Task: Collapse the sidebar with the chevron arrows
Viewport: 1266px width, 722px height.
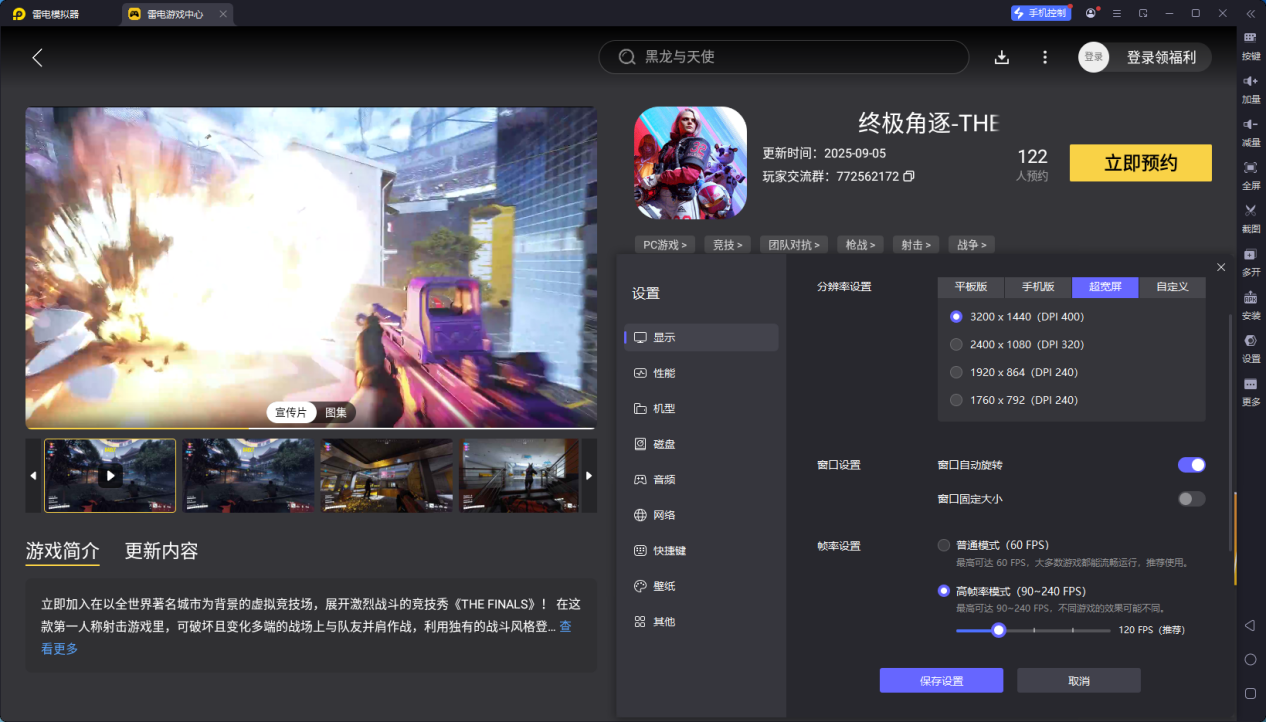Action: (1250, 13)
